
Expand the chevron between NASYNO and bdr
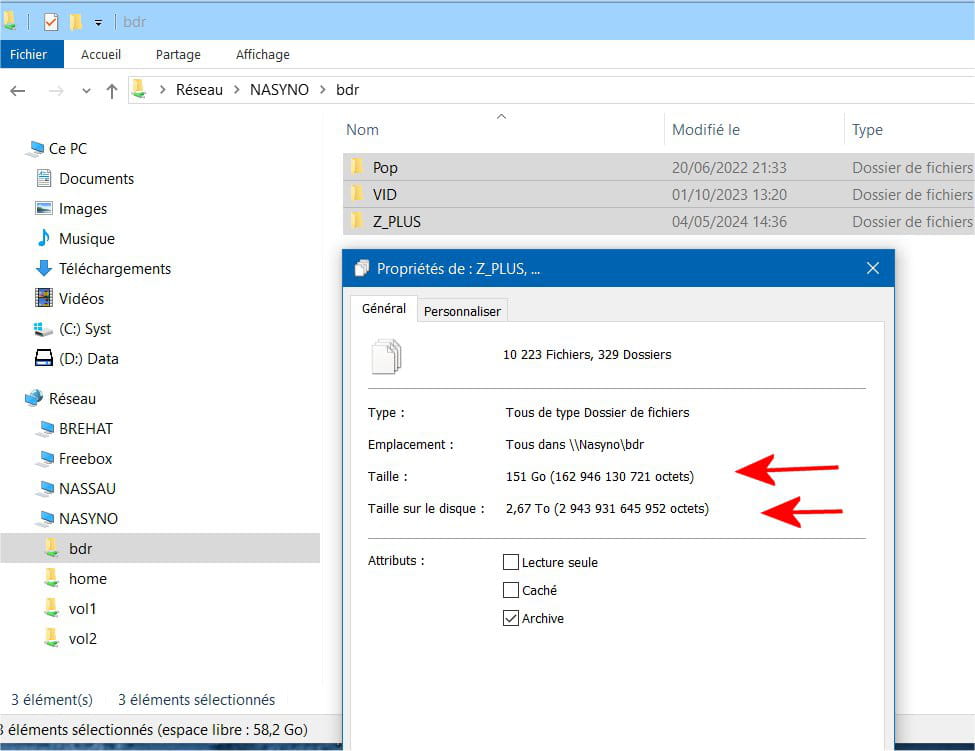322,90
